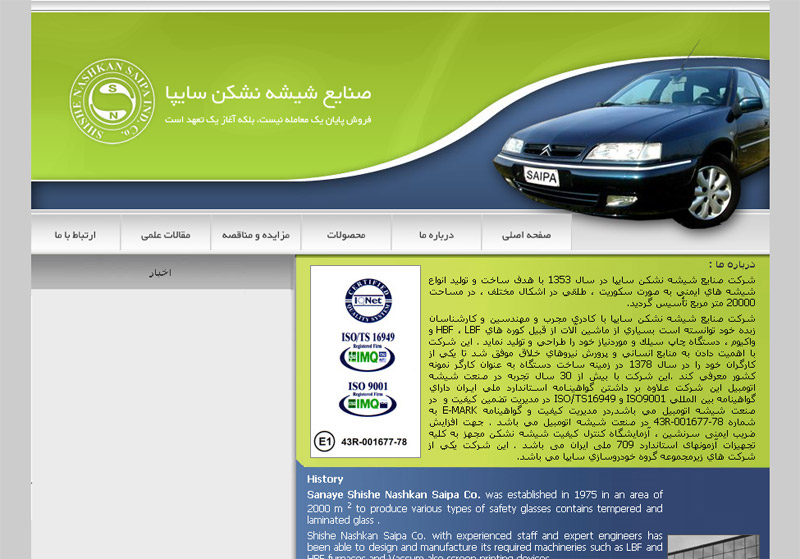Click the Shishe Nashkan Saipa round logo
Image resolution: width=800 pixels, height=559 pixels.
click(112, 101)
